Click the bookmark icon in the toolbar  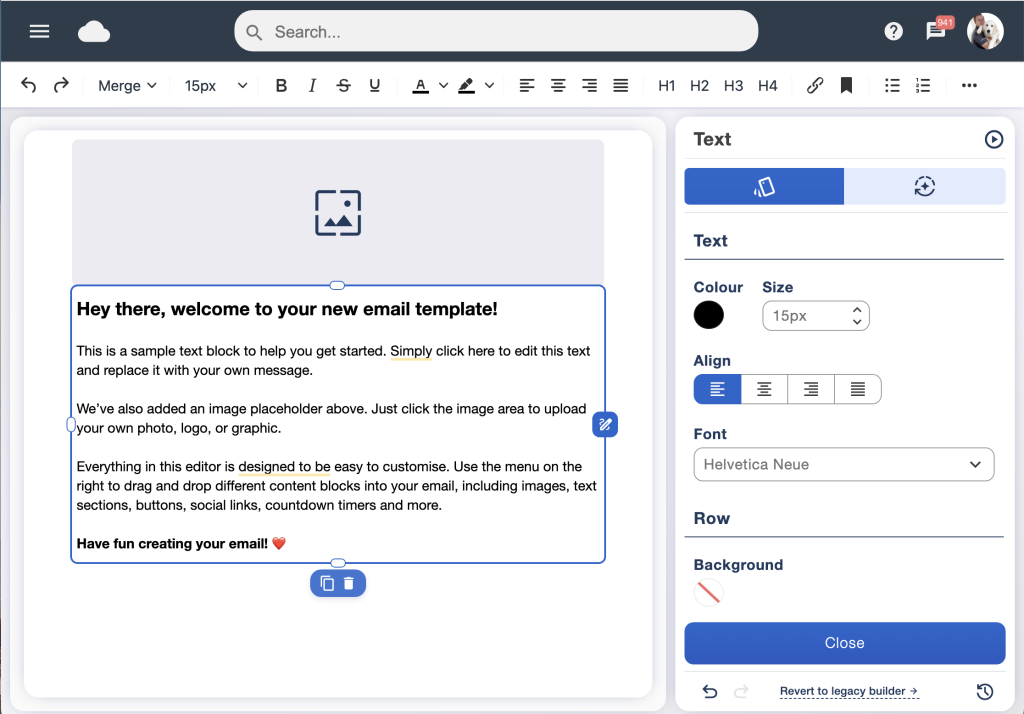click(846, 86)
